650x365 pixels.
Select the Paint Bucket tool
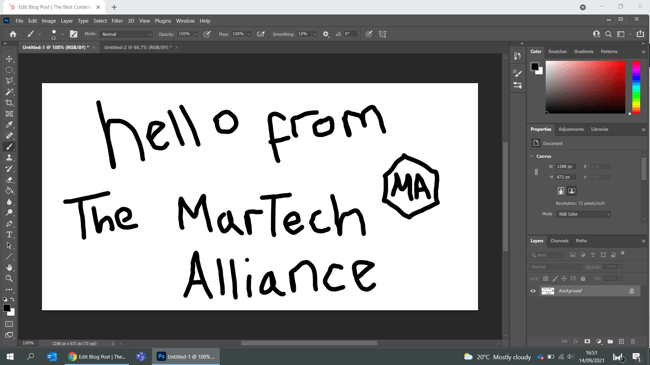[9, 191]
